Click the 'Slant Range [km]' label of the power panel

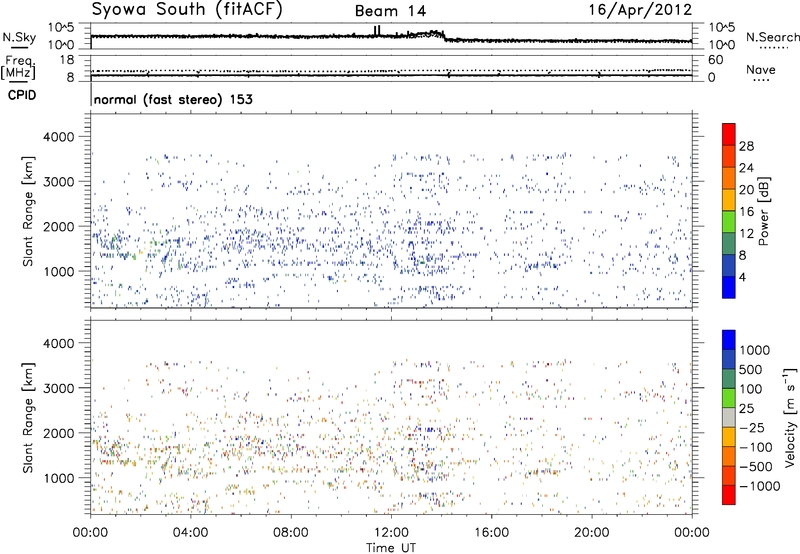pos(28,211)
